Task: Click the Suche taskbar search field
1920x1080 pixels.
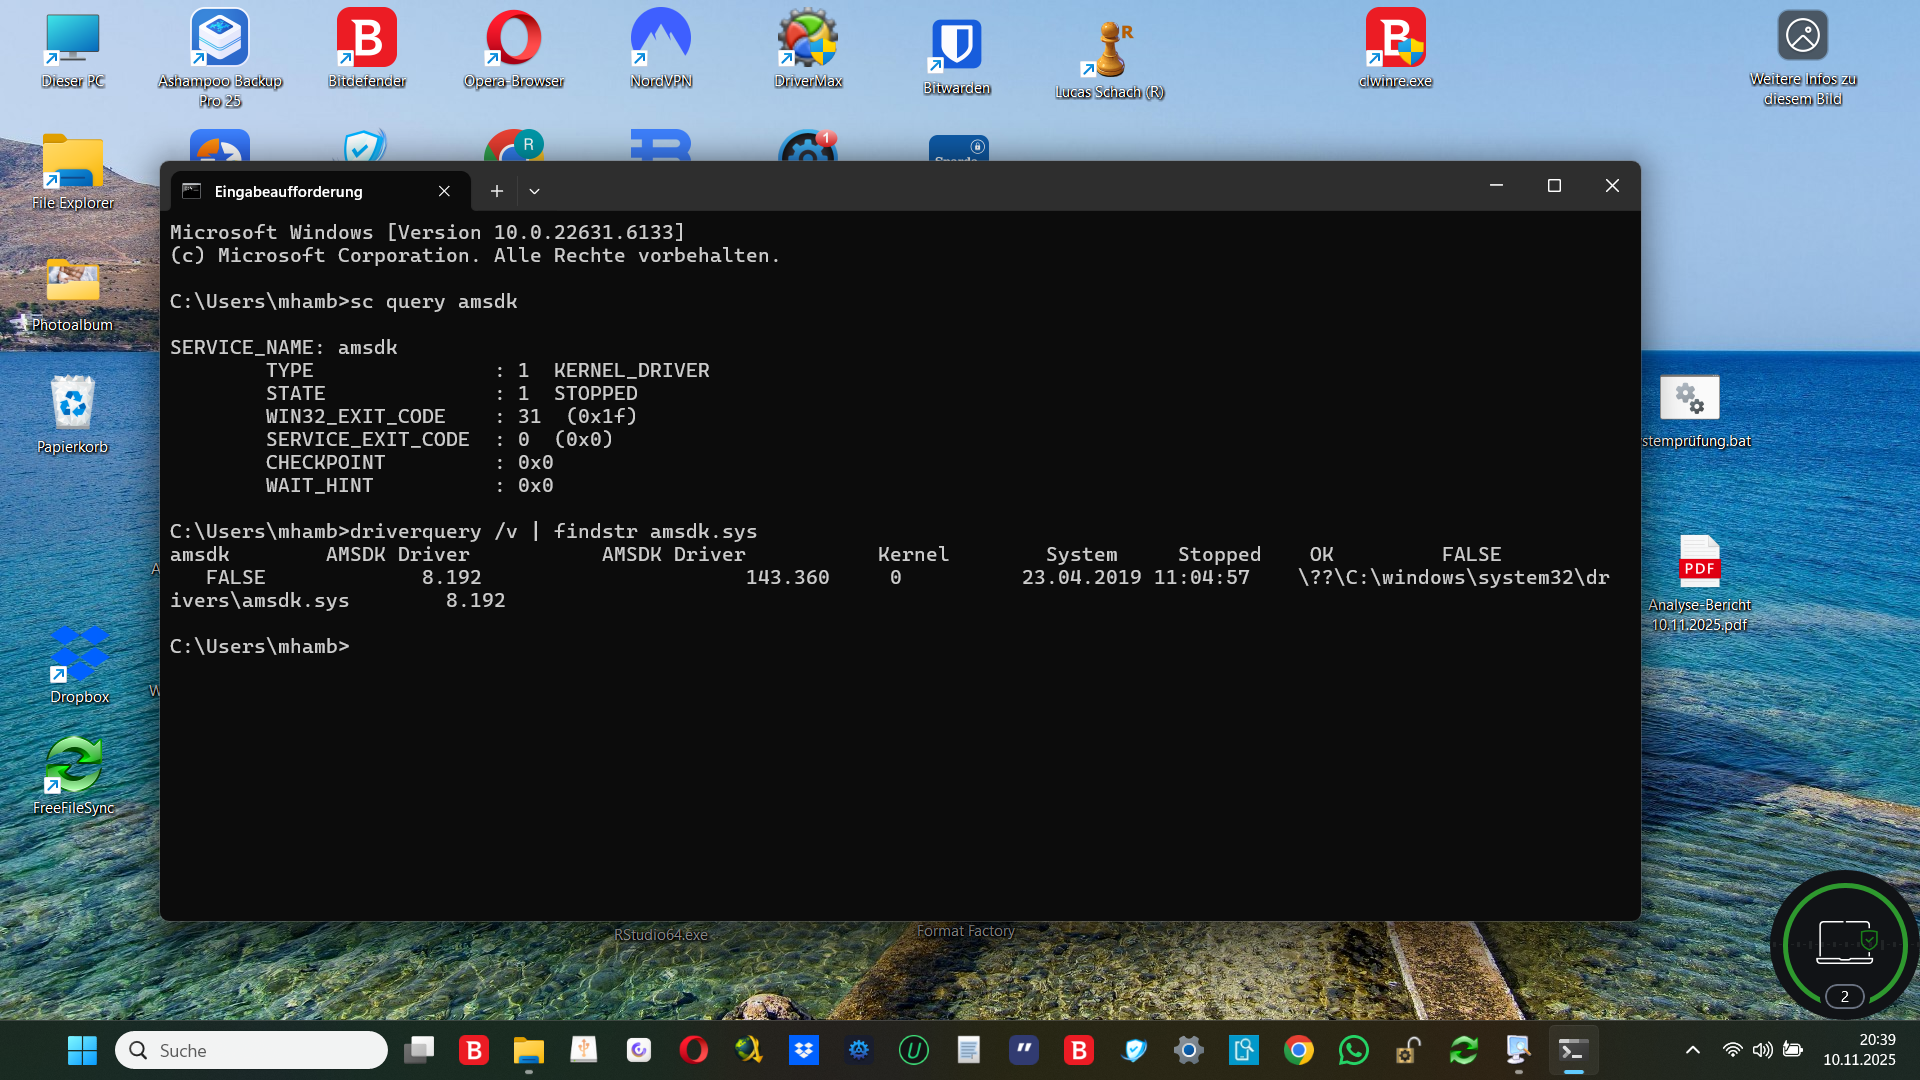Action: (252, 1050)
